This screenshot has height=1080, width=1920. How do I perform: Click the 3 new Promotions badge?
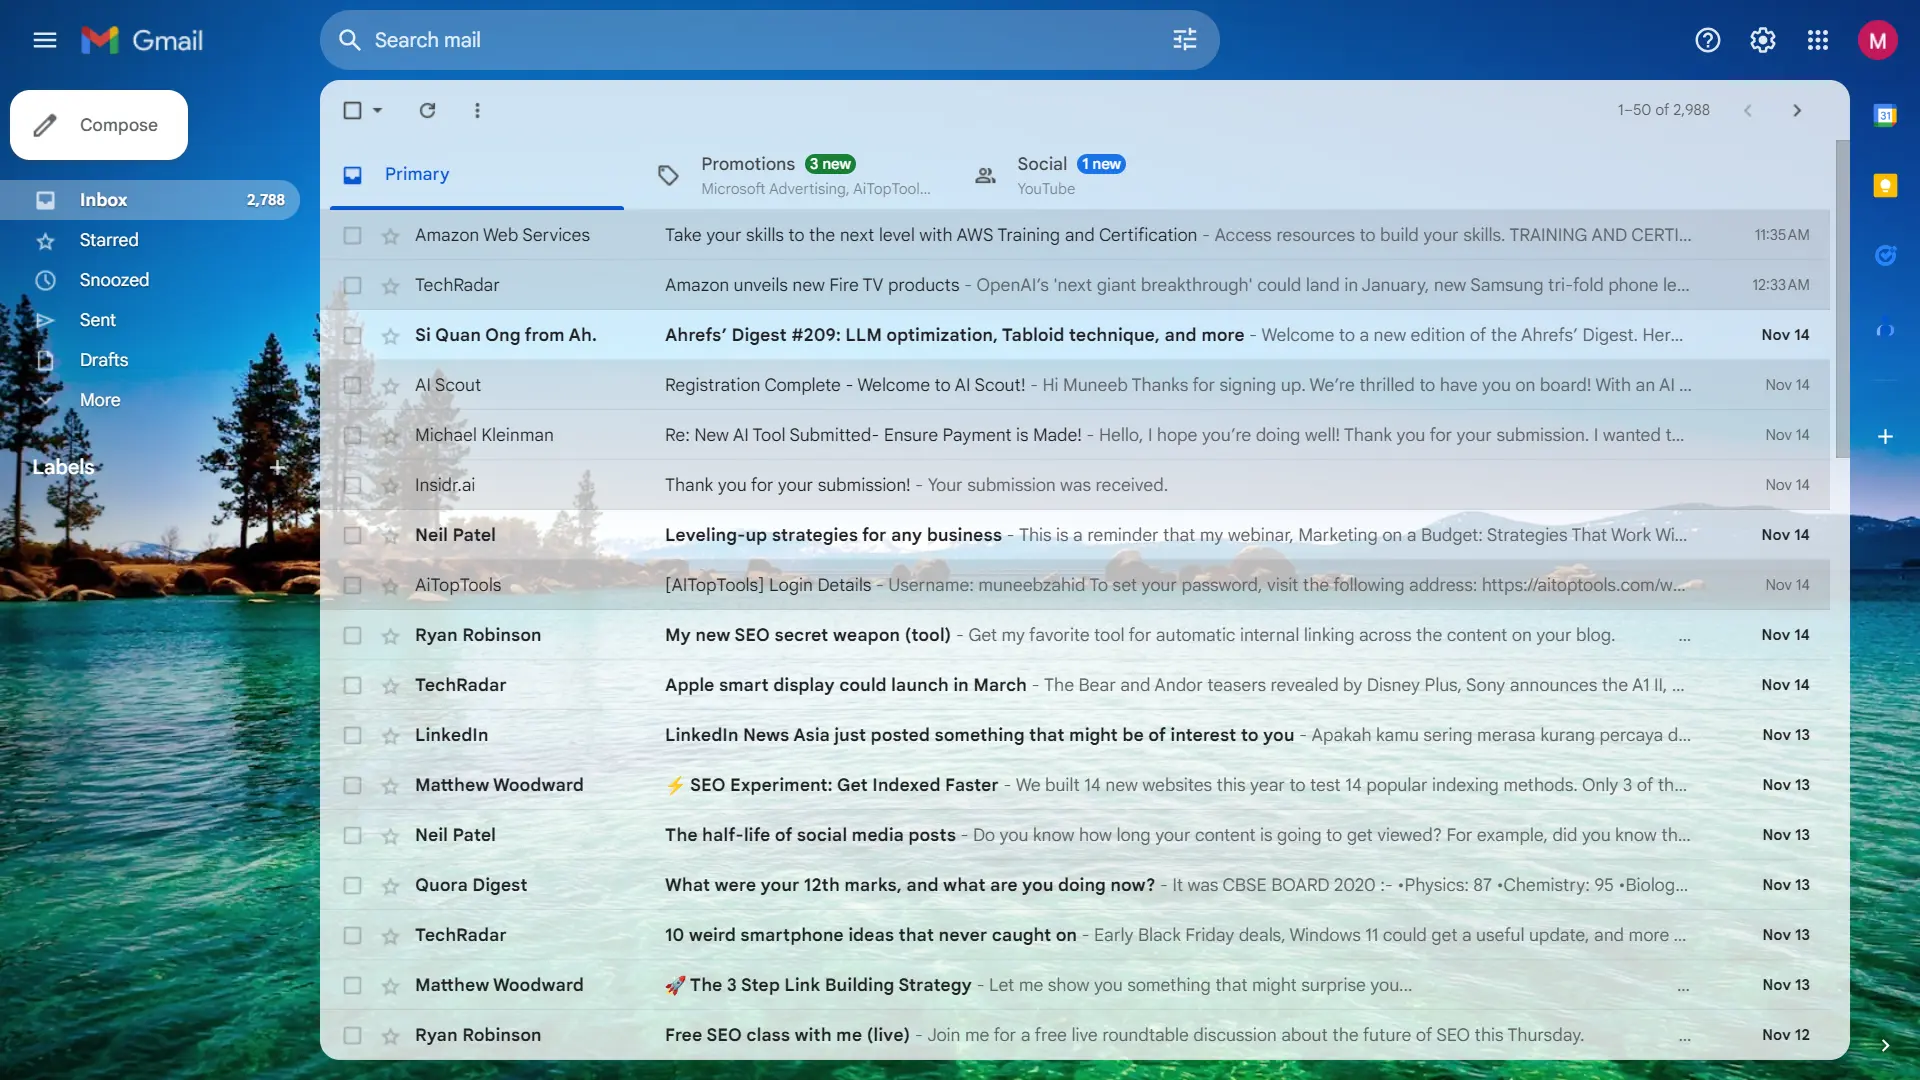point(831,164)
